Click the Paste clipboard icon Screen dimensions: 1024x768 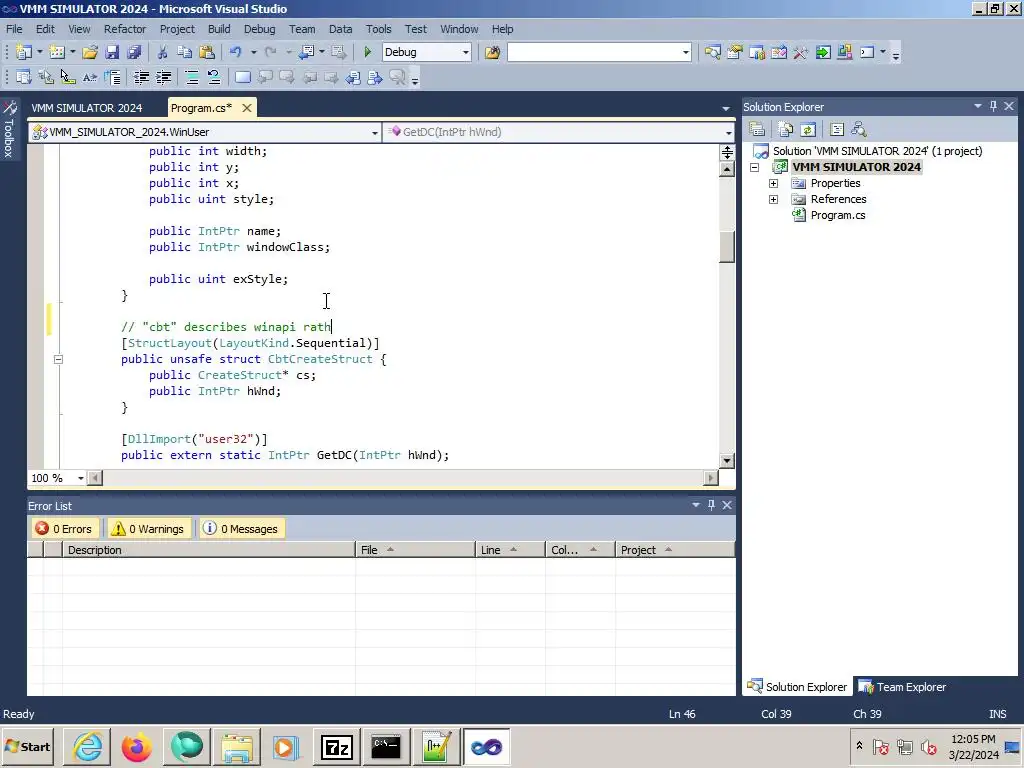[207, 52]
